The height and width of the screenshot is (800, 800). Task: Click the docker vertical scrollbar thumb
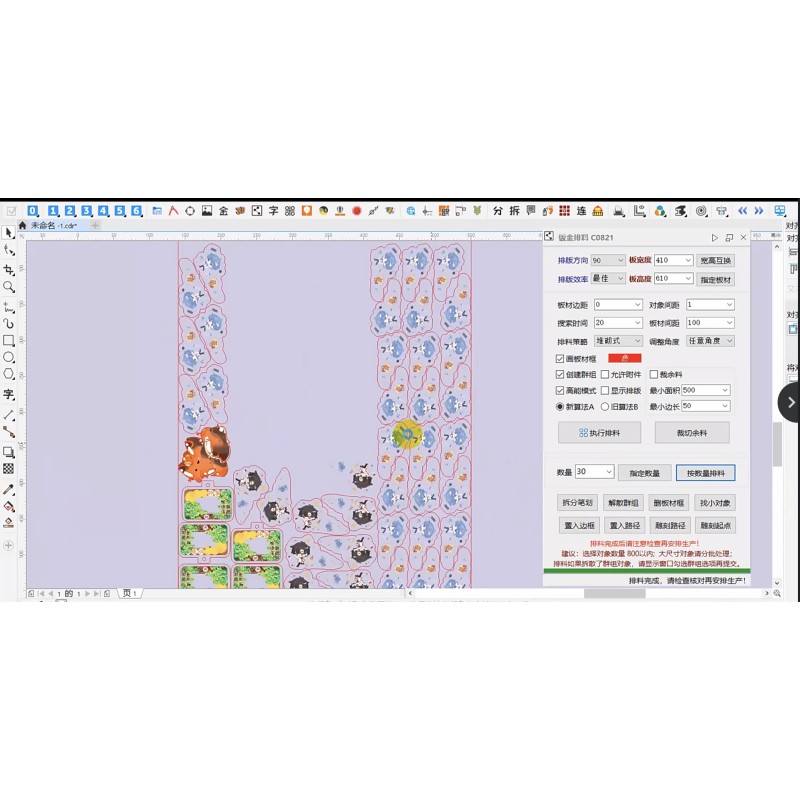[x=777, y=444]
